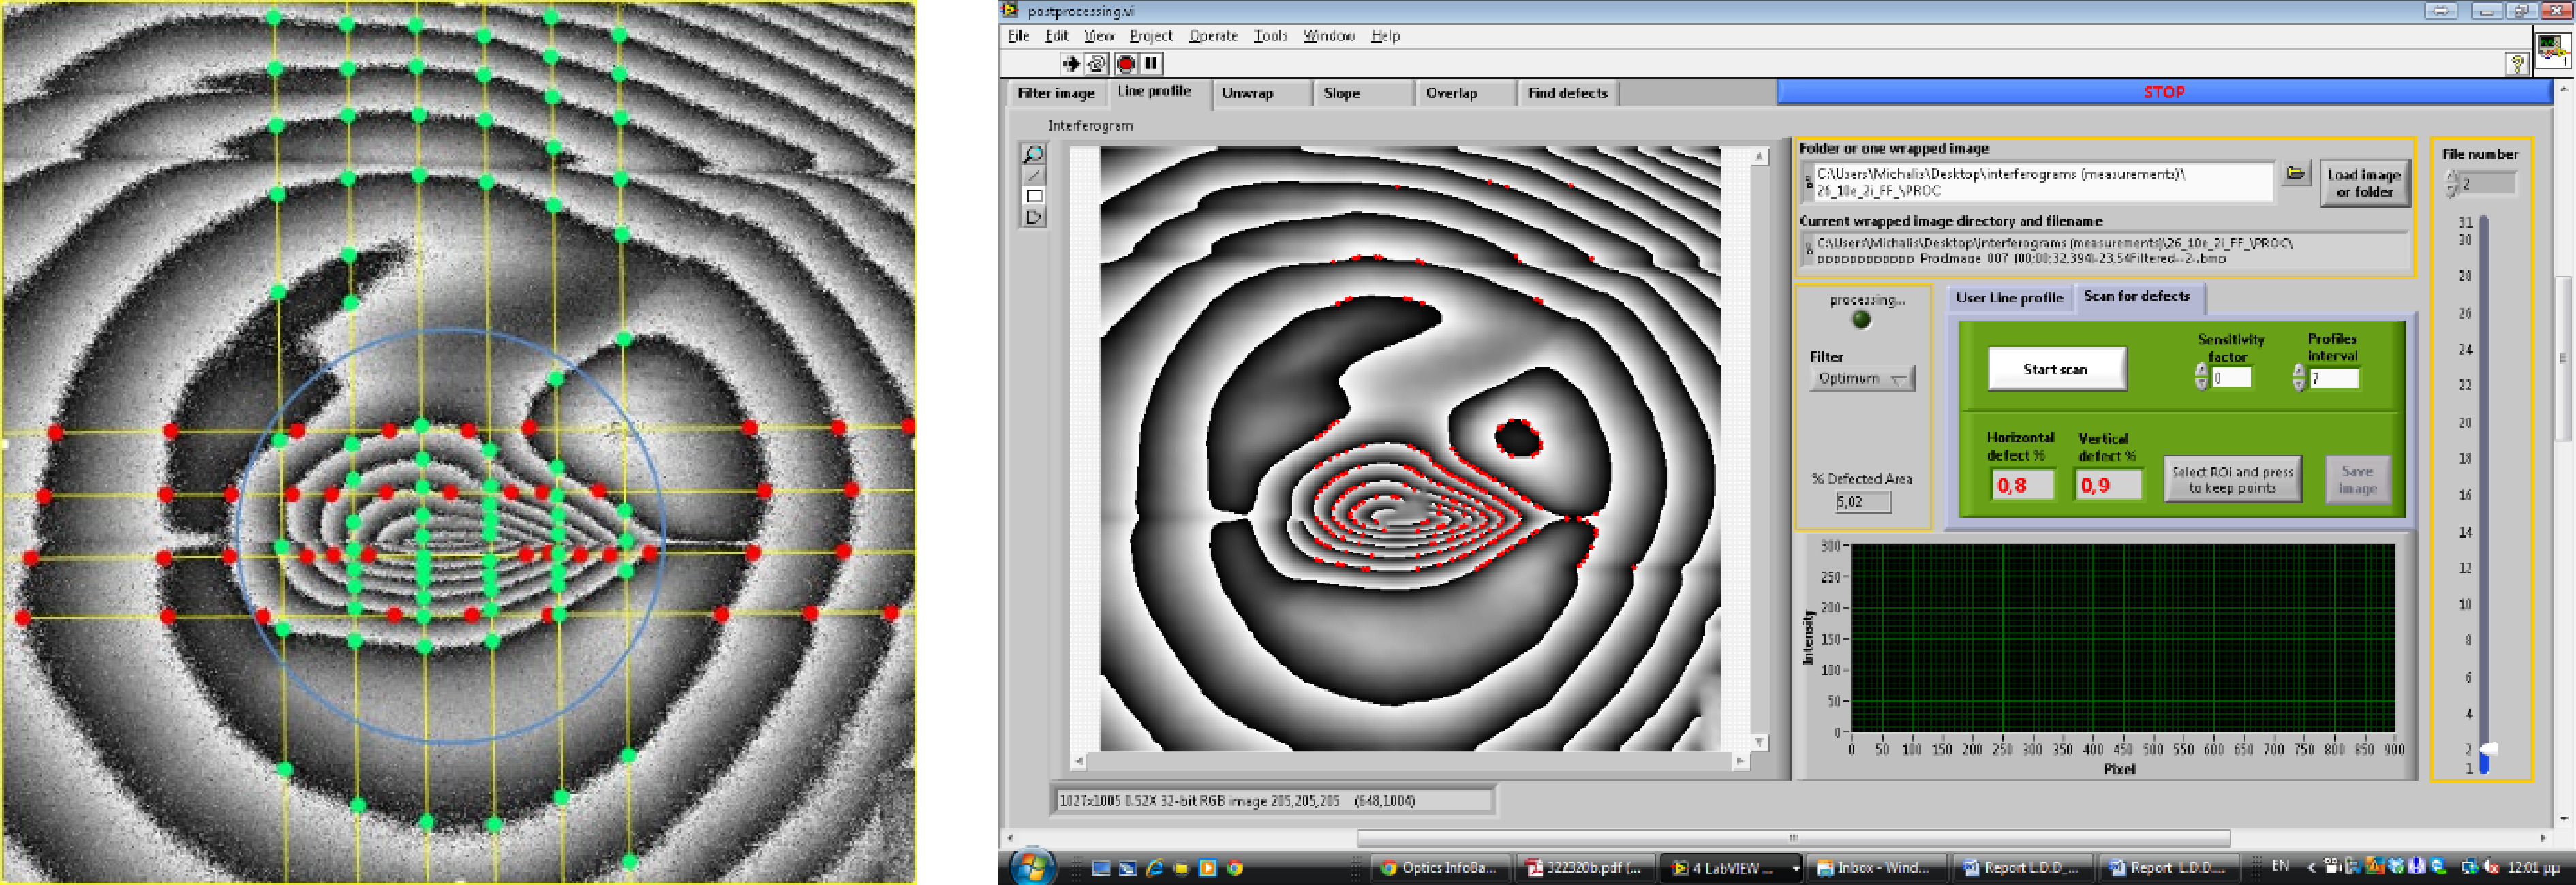The width and height of the screenshot is (2576, 885).
Task: Select the Rectangle ROI image tool
Action: coord(1033,196)
